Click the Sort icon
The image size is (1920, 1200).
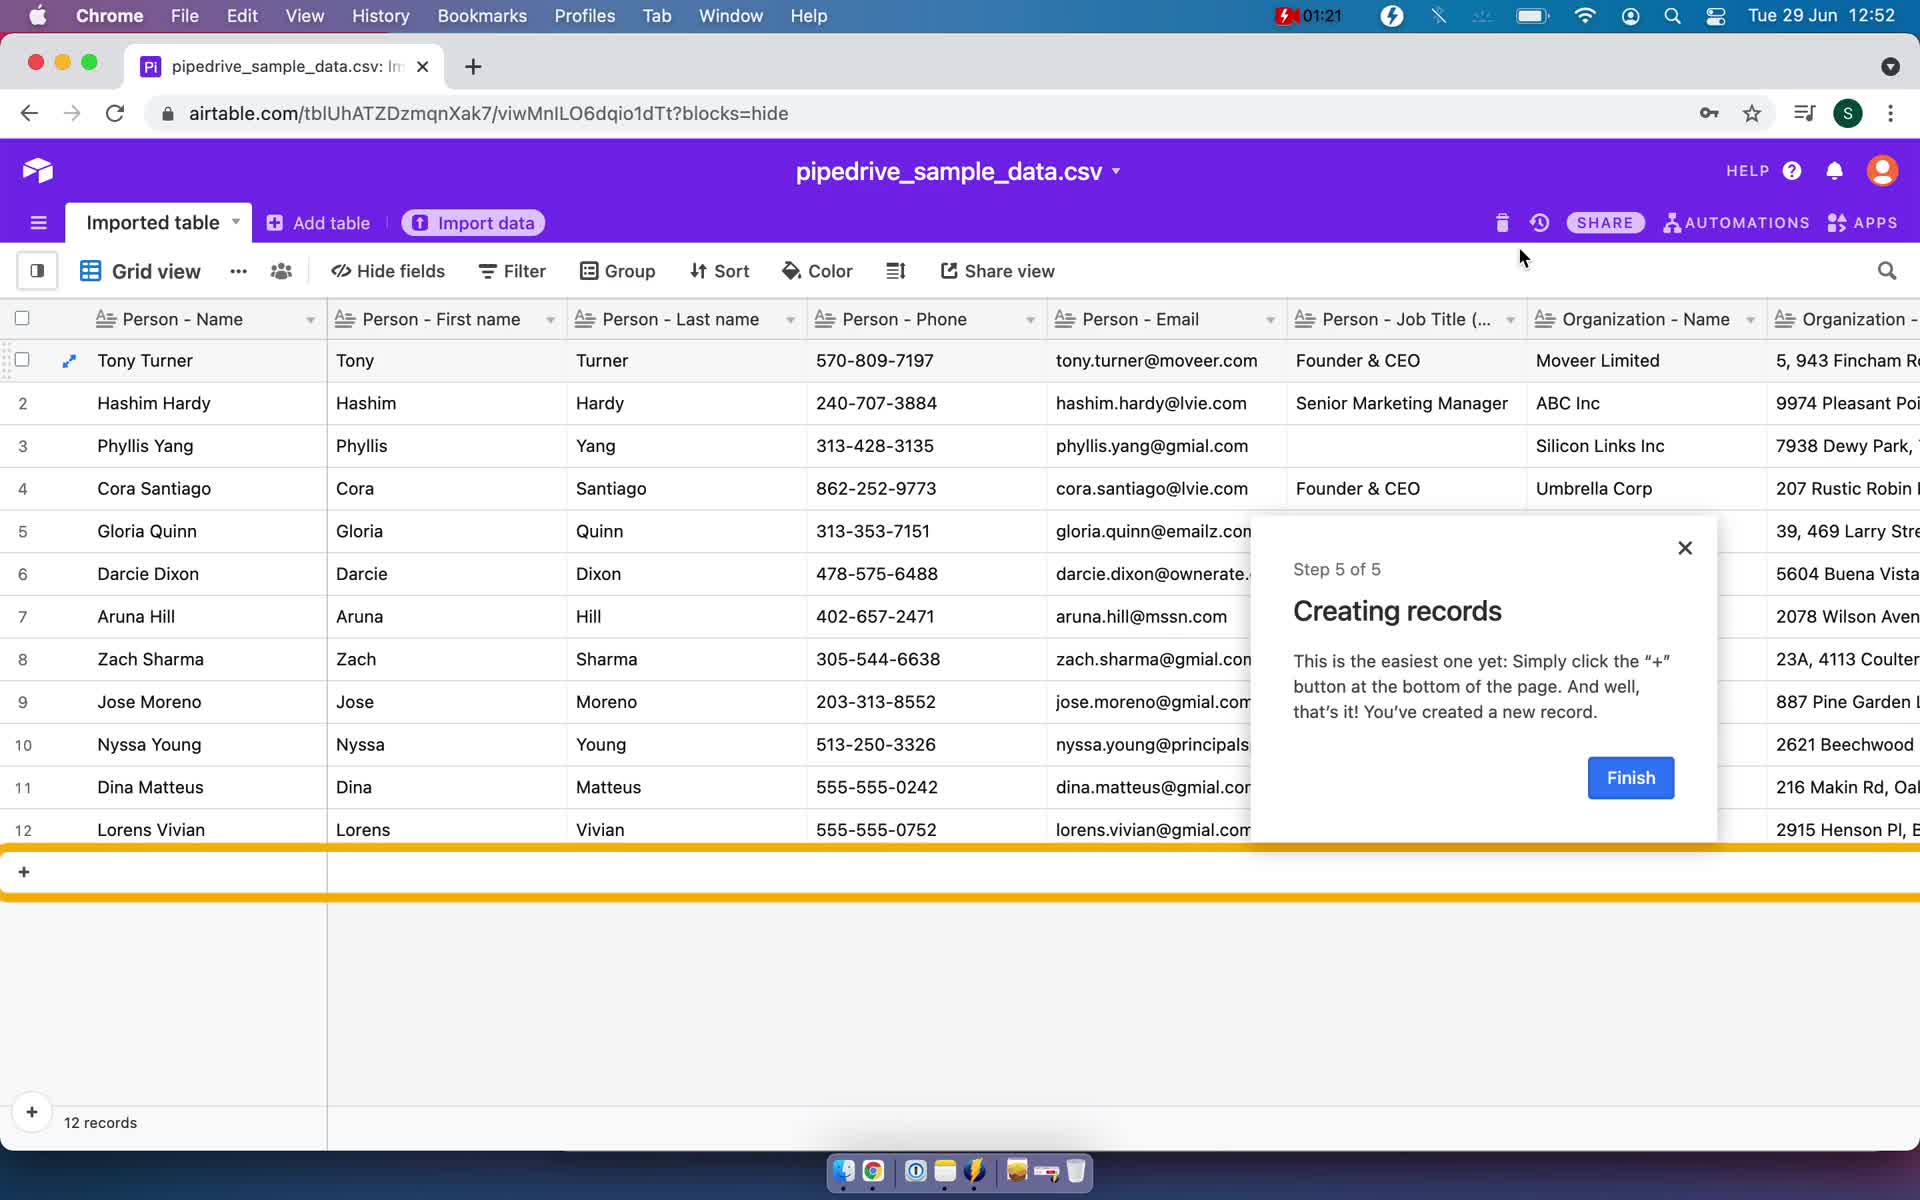pos(719,270)
